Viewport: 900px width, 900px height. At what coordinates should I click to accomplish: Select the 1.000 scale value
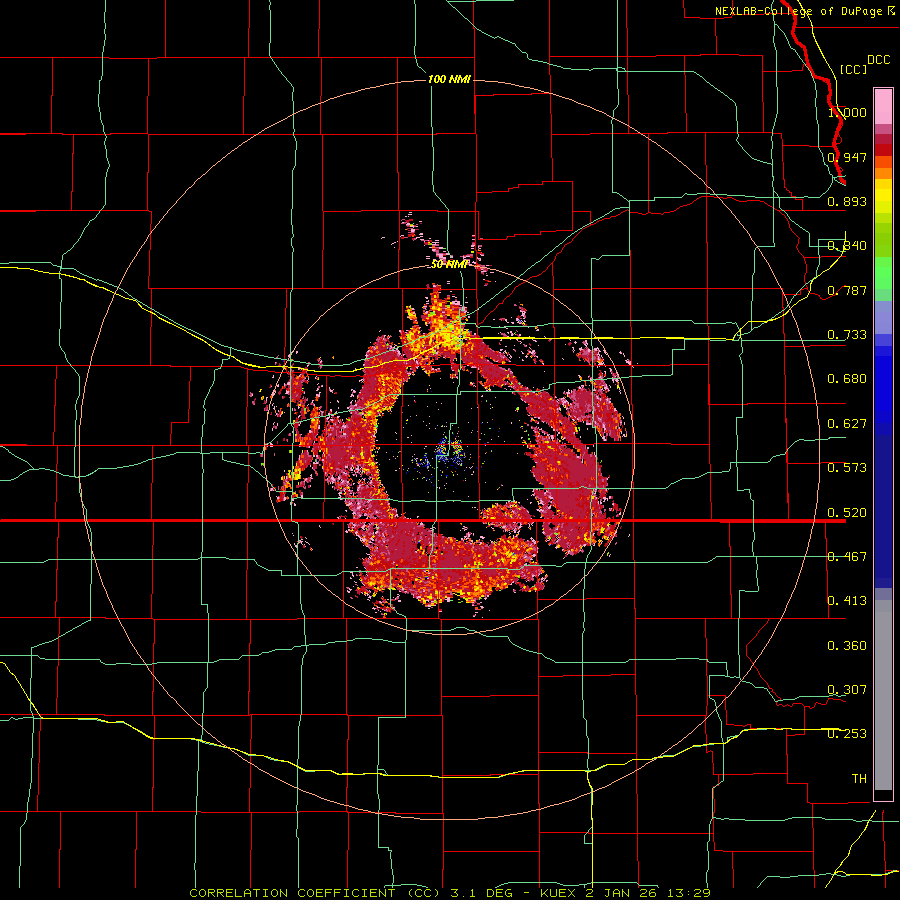coord(847,112)
